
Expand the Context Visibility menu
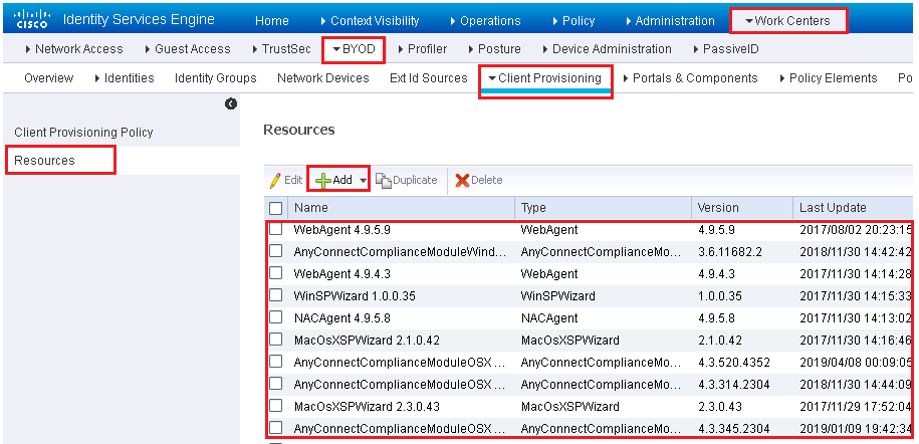[x=370, y=21]
